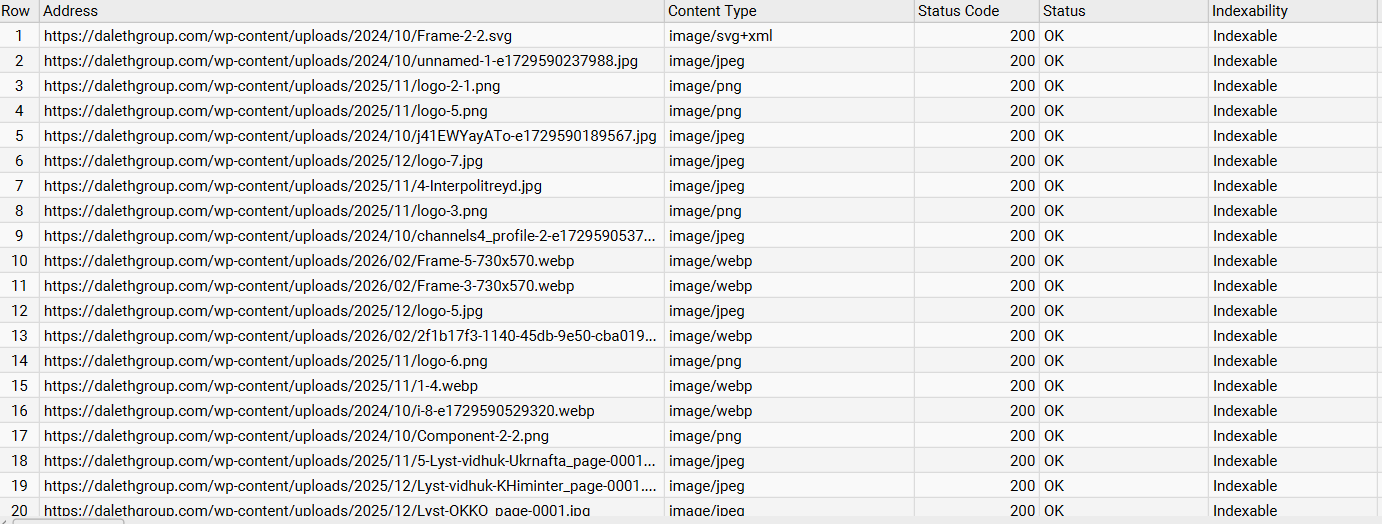Screen dimensions: 1382x524
Task: Select the logo-7.jpg URL row
Action: (x=264, y=161)
